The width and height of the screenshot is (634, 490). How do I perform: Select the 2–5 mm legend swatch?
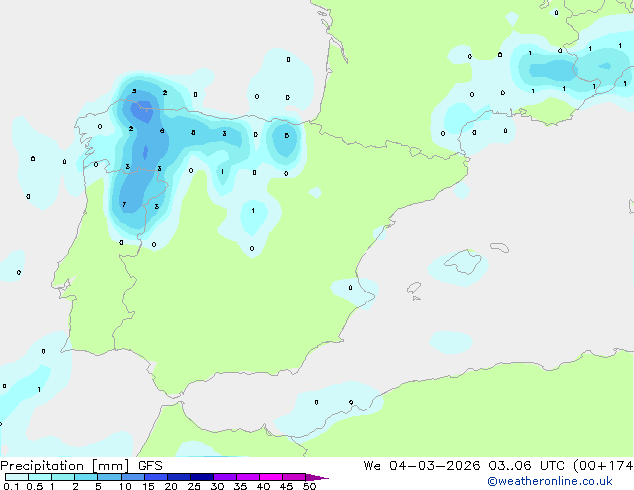coord(86,477)
